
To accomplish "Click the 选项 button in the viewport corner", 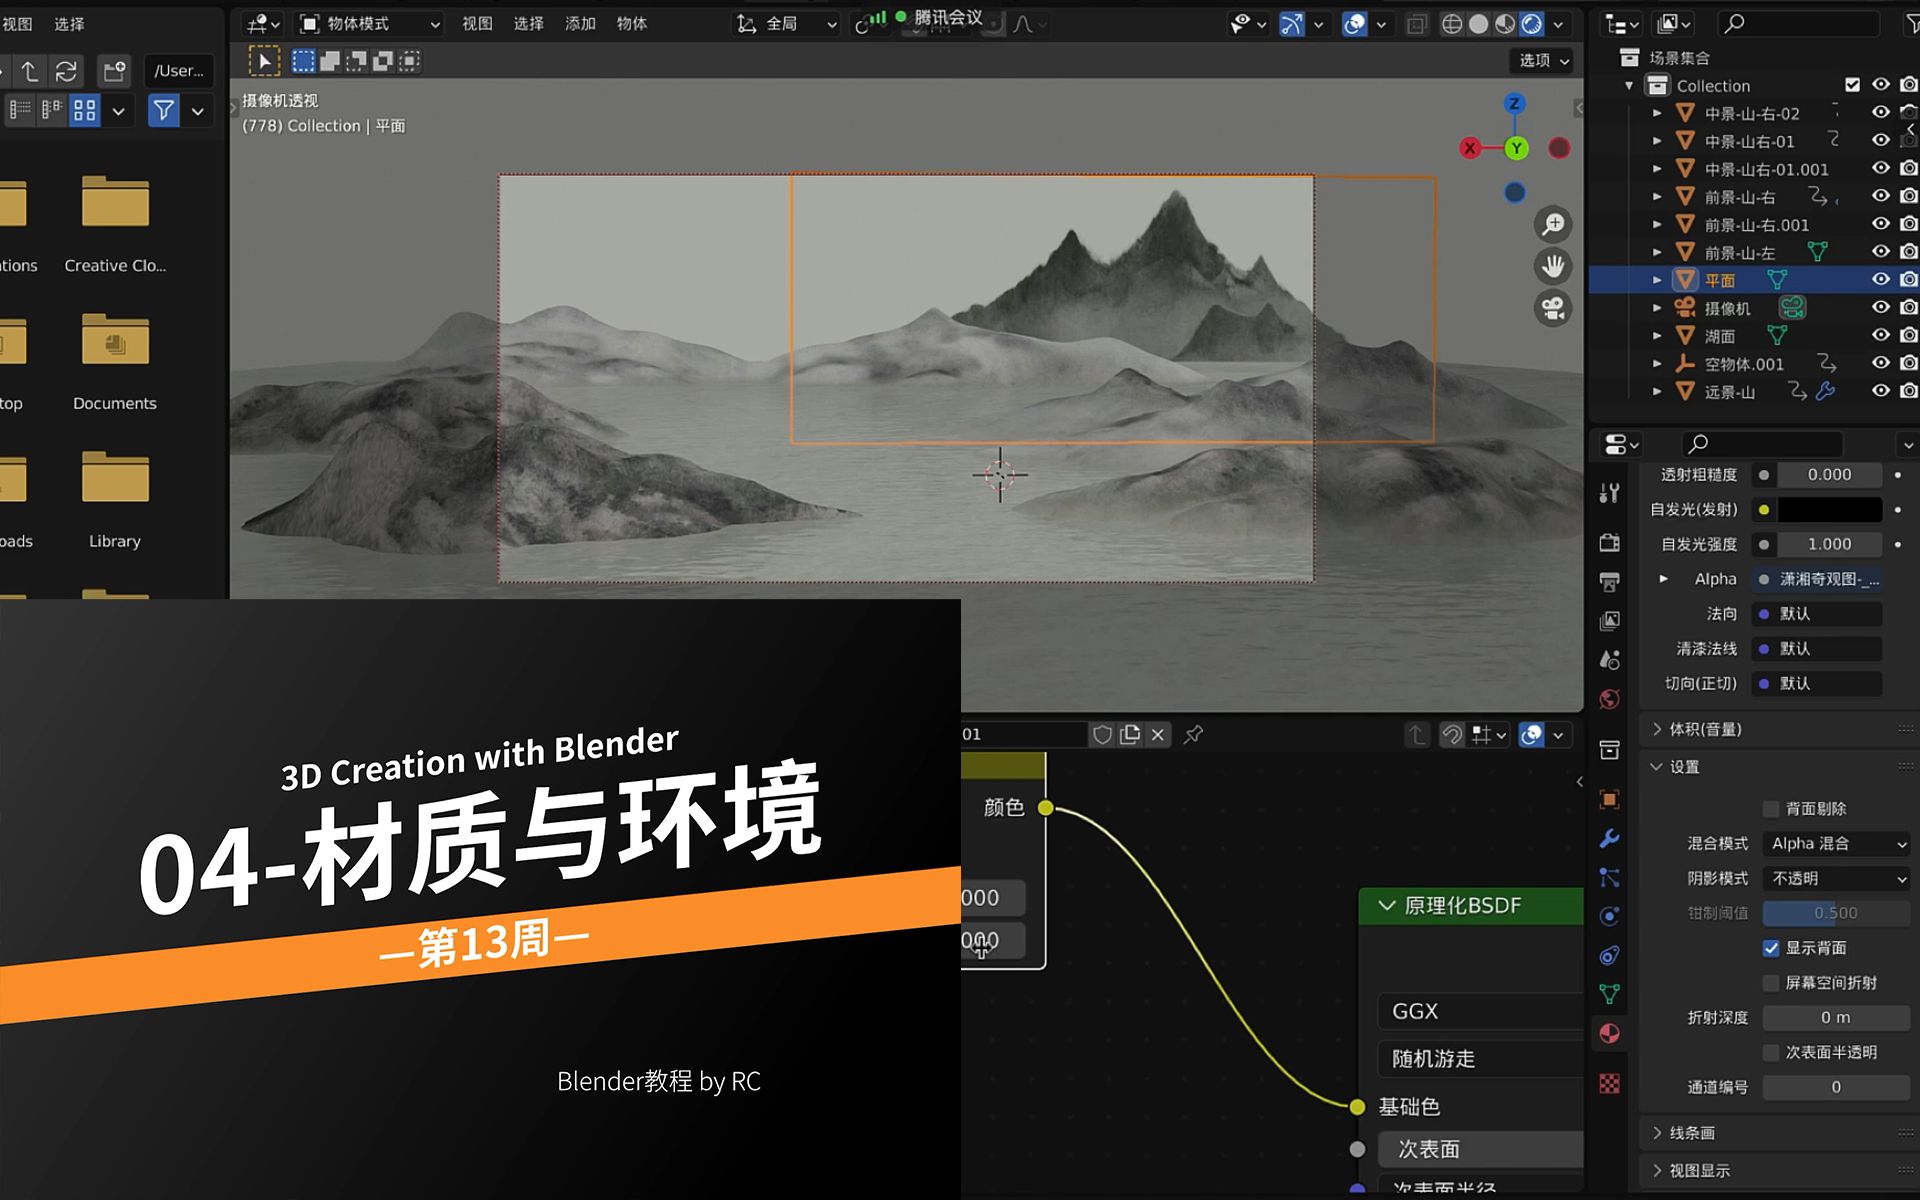I will pyautogui.click(x=1537, y=60).
